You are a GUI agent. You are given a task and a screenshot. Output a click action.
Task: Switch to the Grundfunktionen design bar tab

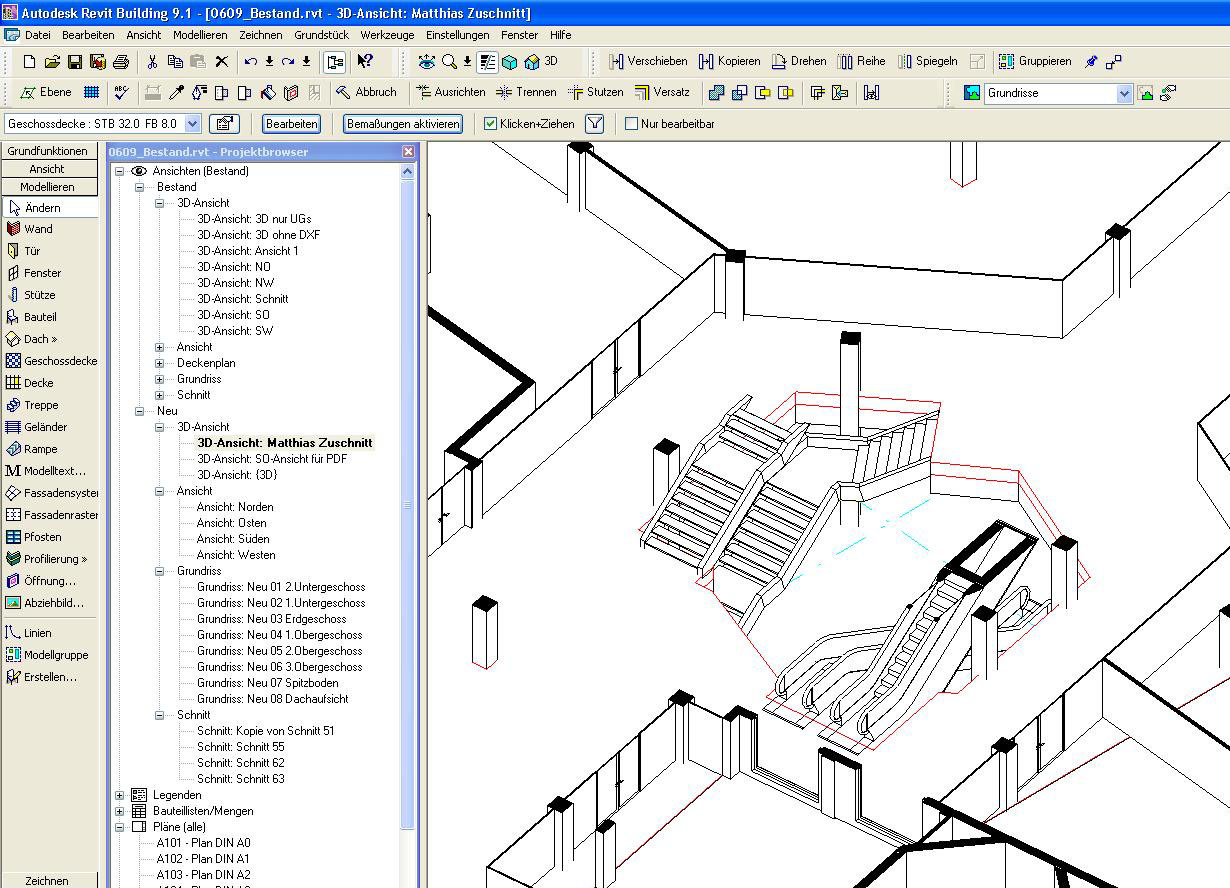(x=48, y=151)
